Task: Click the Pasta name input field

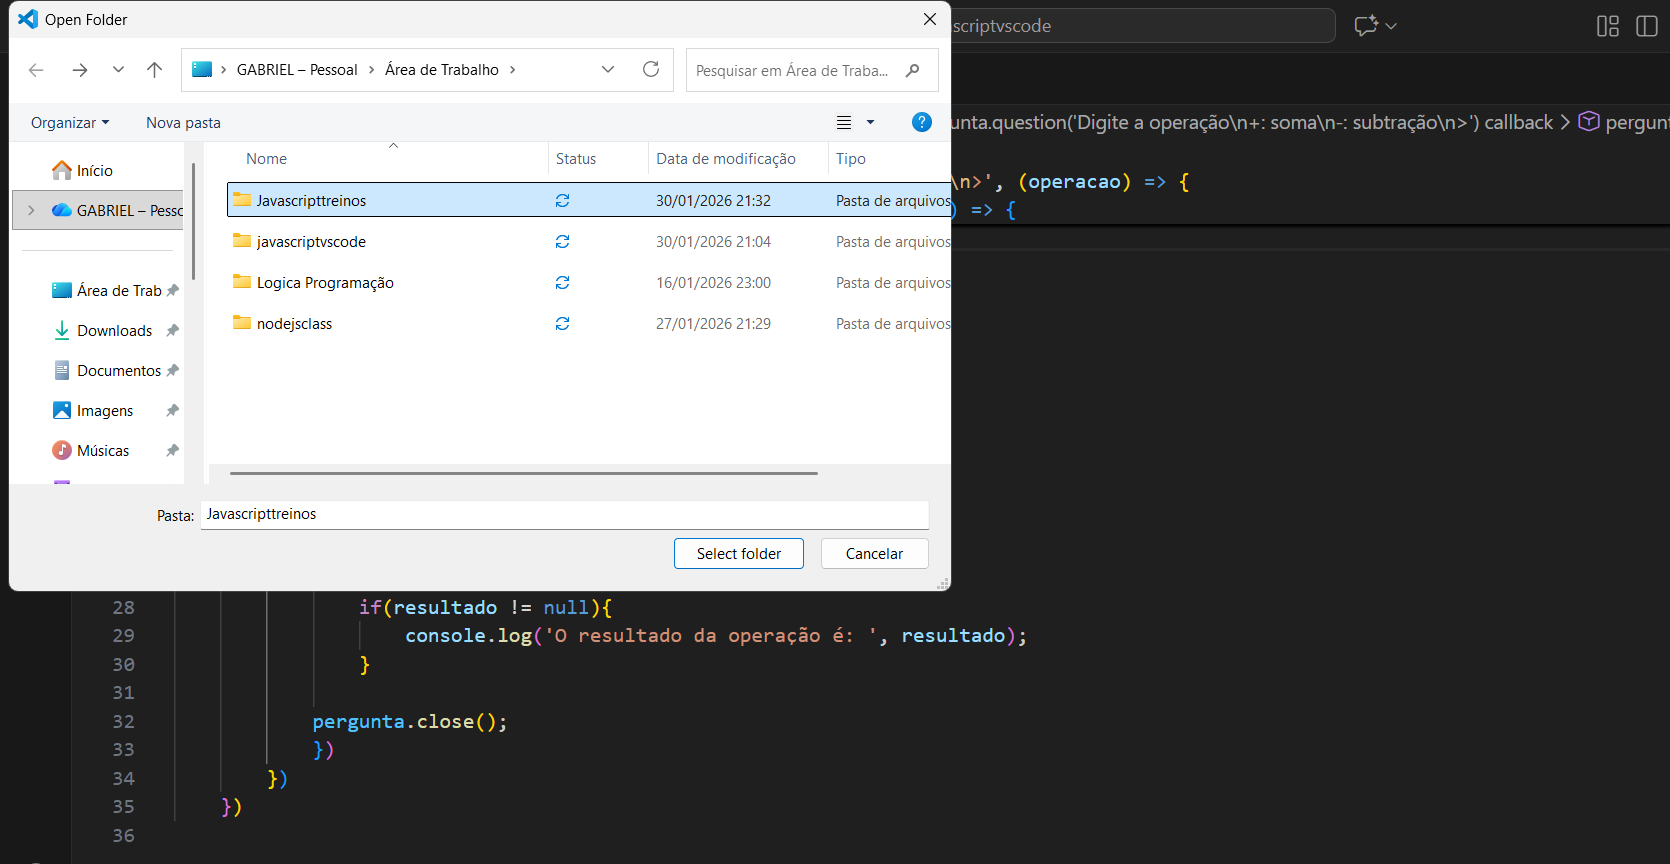Action: coord(564,514)
